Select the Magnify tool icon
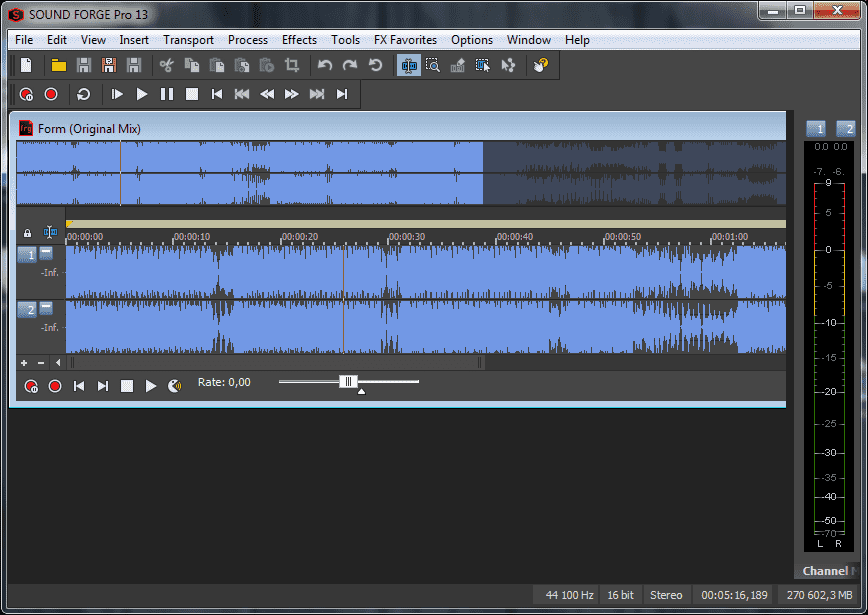Image resolution: width=868 pixels, height=615 pixels. pyautogui.click(x=433, y=65)
